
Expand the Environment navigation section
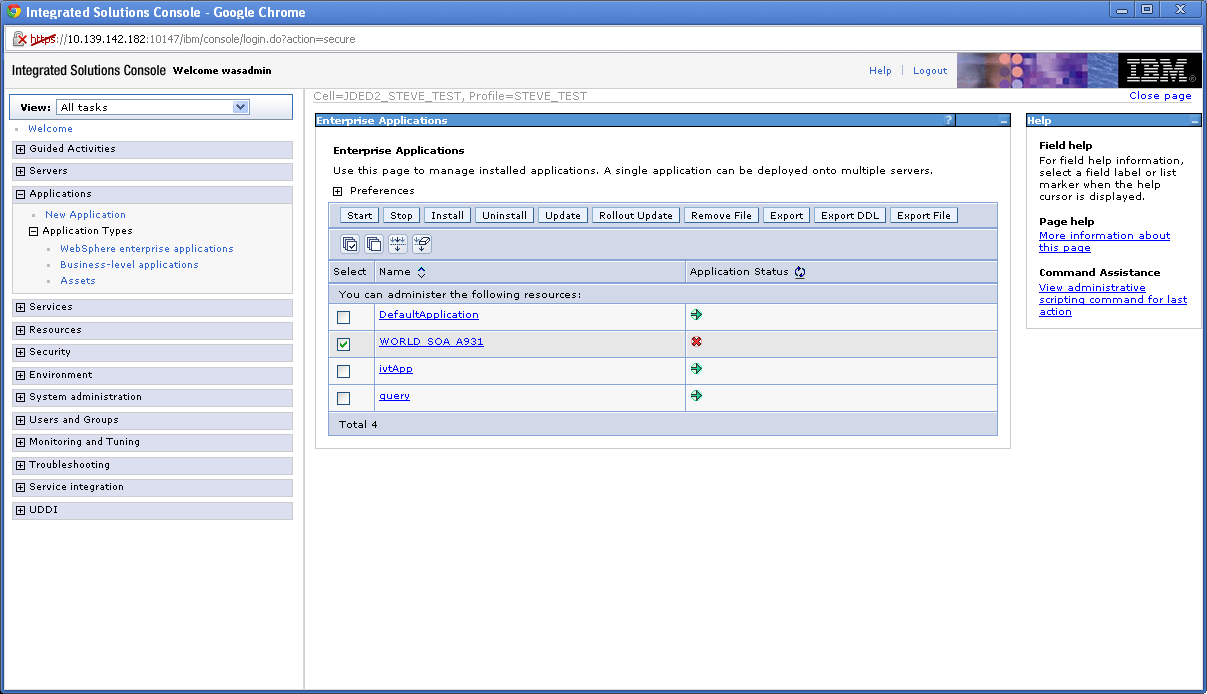click(x=21, y=375)
